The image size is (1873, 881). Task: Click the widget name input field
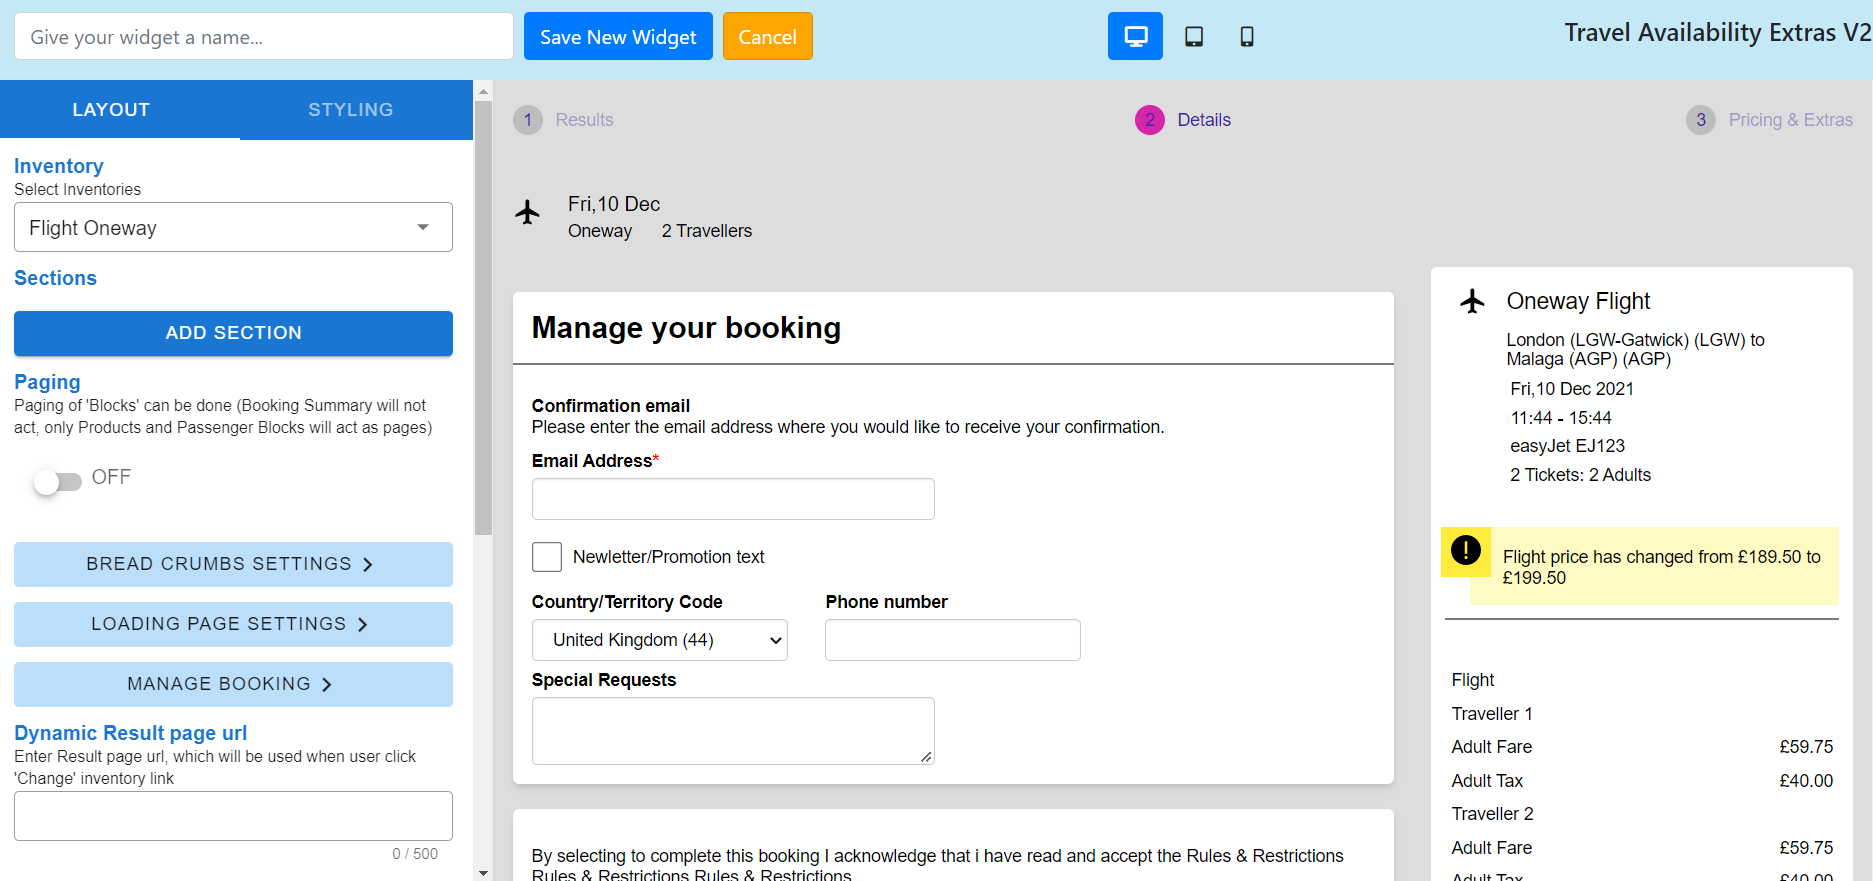click(x=264, y=36)
